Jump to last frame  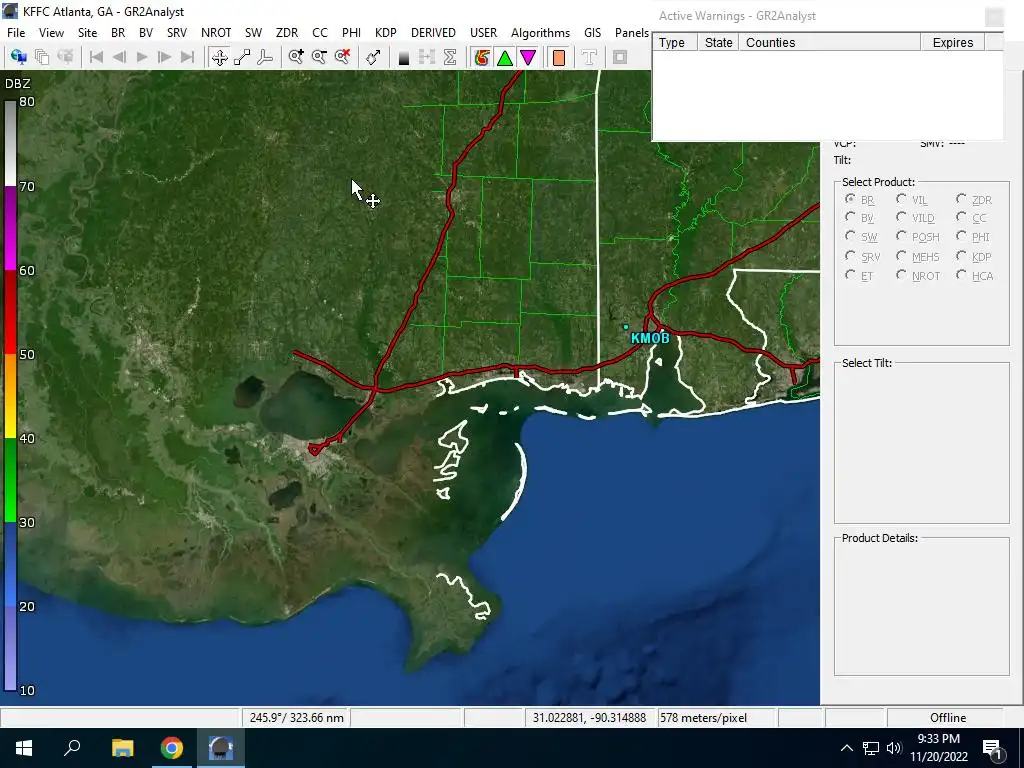[187, 57]
